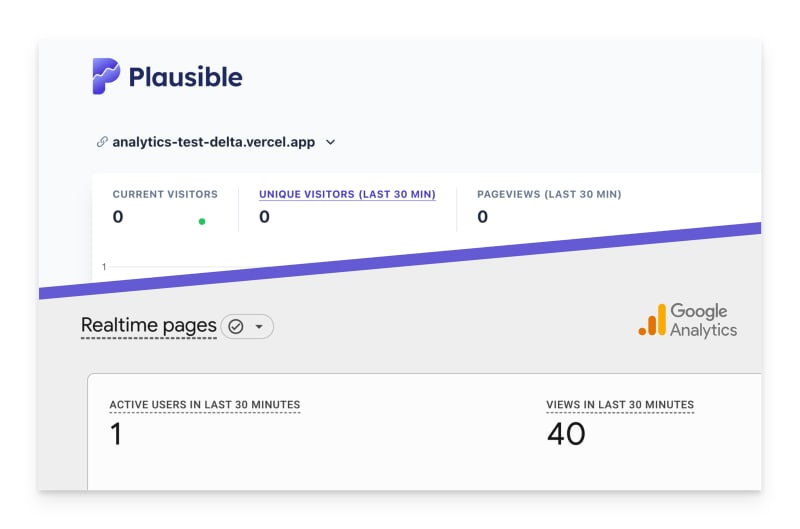
Task: Click the check circle status icon
Action: click(236, 327)
